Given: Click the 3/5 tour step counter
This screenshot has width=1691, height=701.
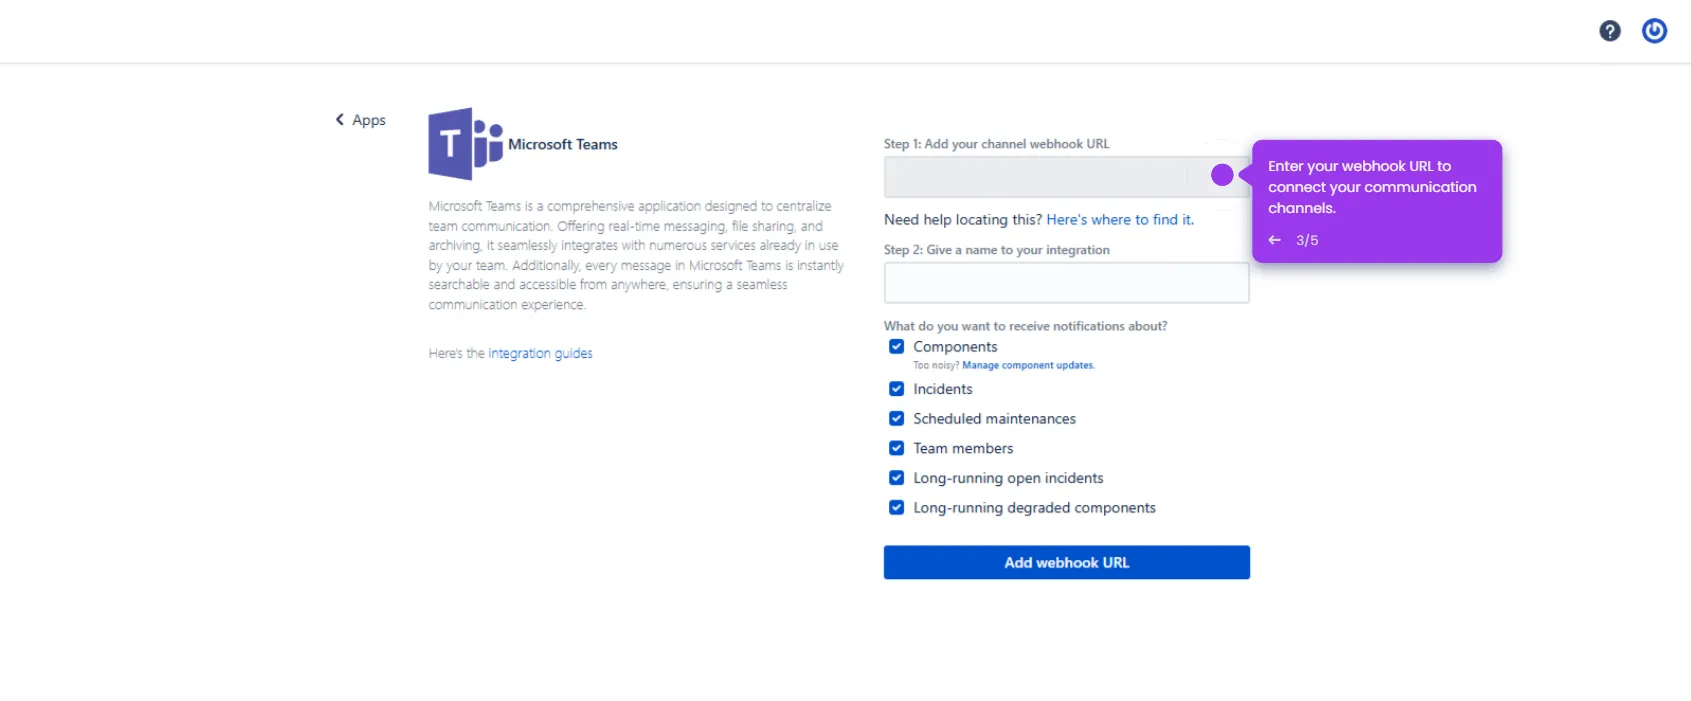Looking at the screenshot, I should tap(1307, 240).
